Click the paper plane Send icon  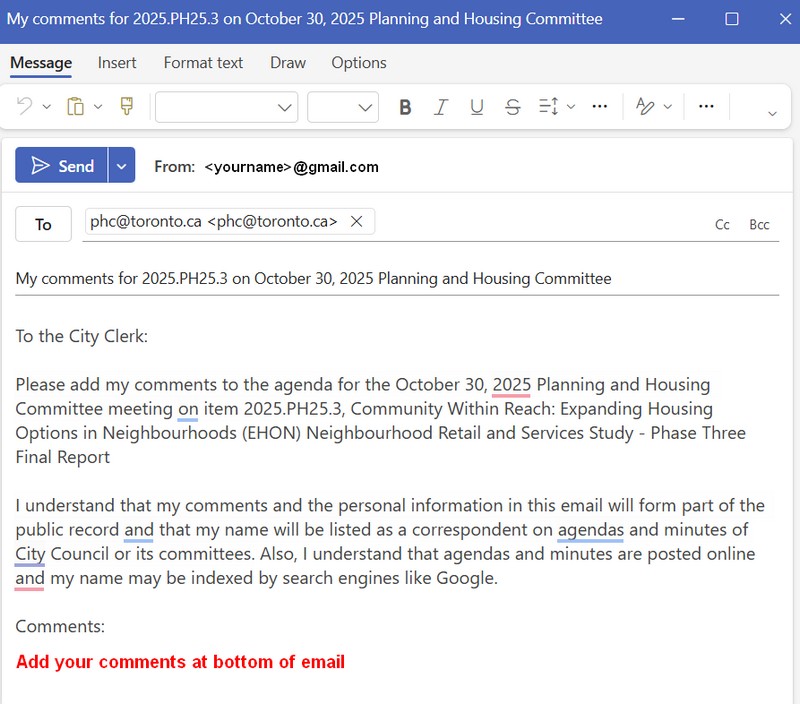pyautogui.click(x=40, y=166)
